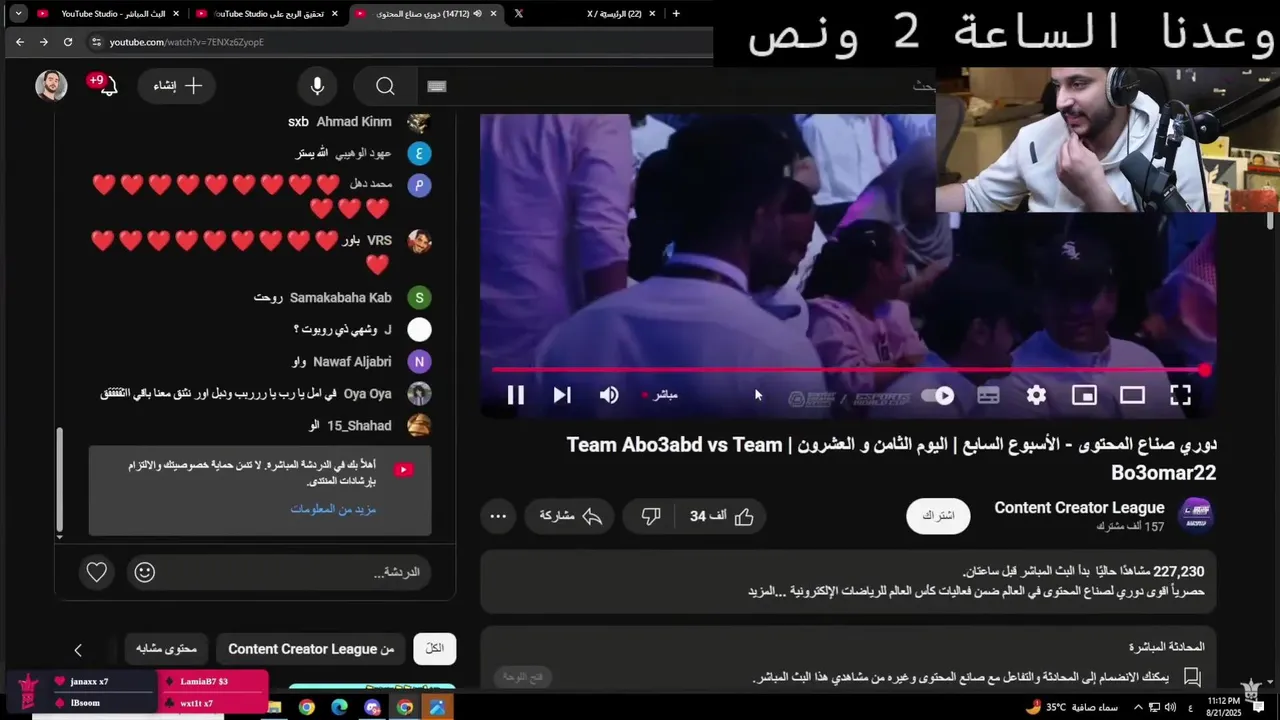1280x720 pixels.
Task: Select the الكل filter chip
Action: (434, 649)
